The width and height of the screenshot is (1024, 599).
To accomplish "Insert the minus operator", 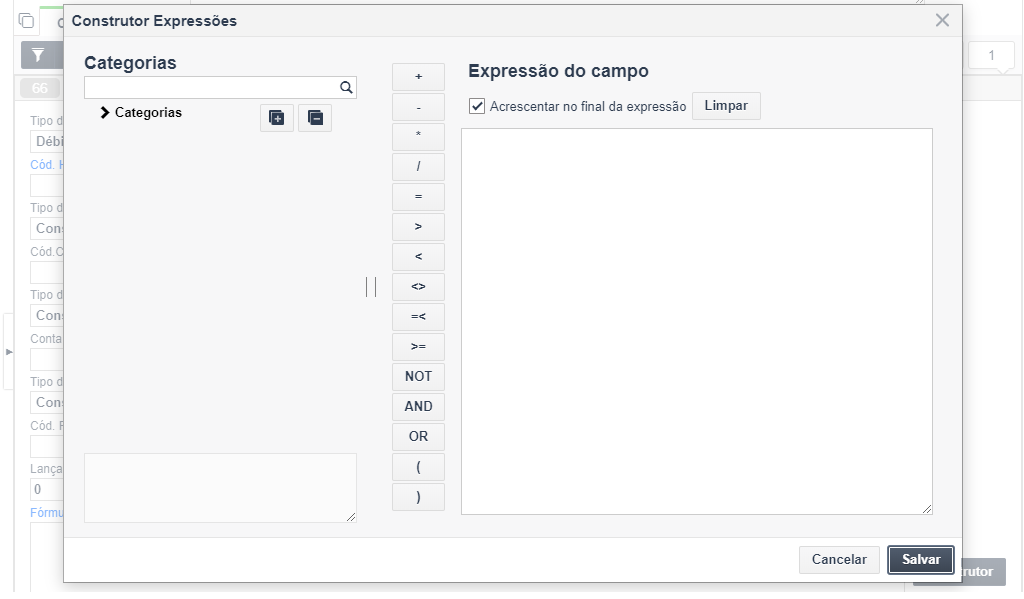I will (419, 107).
